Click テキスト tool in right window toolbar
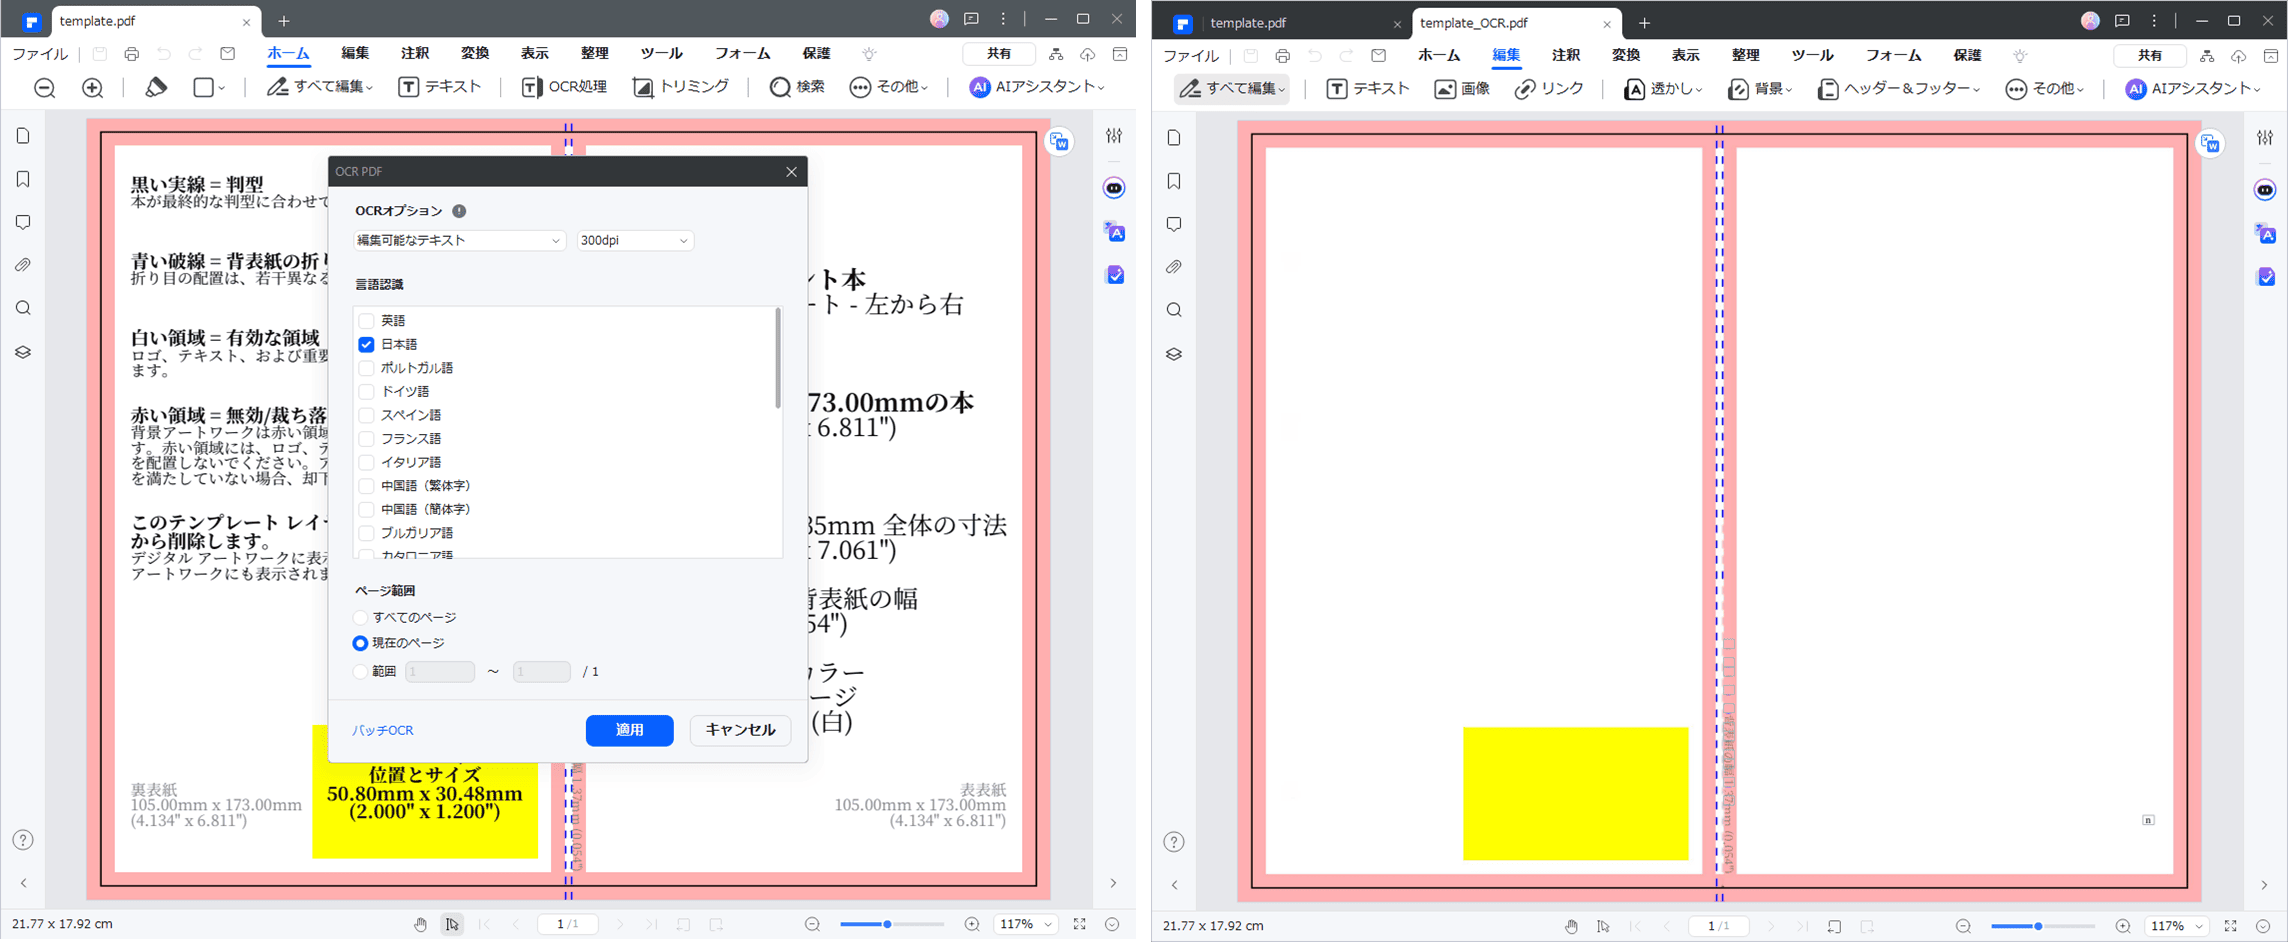 tap(1367, 89)
